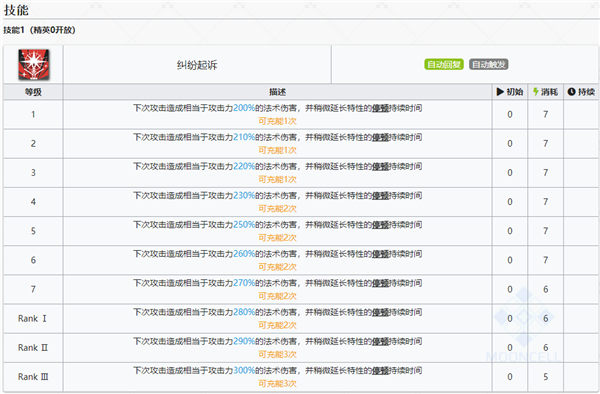The width and height of the screenshot is (600, 394).
Task: Click the 持续 clock column header
Action: [581, 92]
